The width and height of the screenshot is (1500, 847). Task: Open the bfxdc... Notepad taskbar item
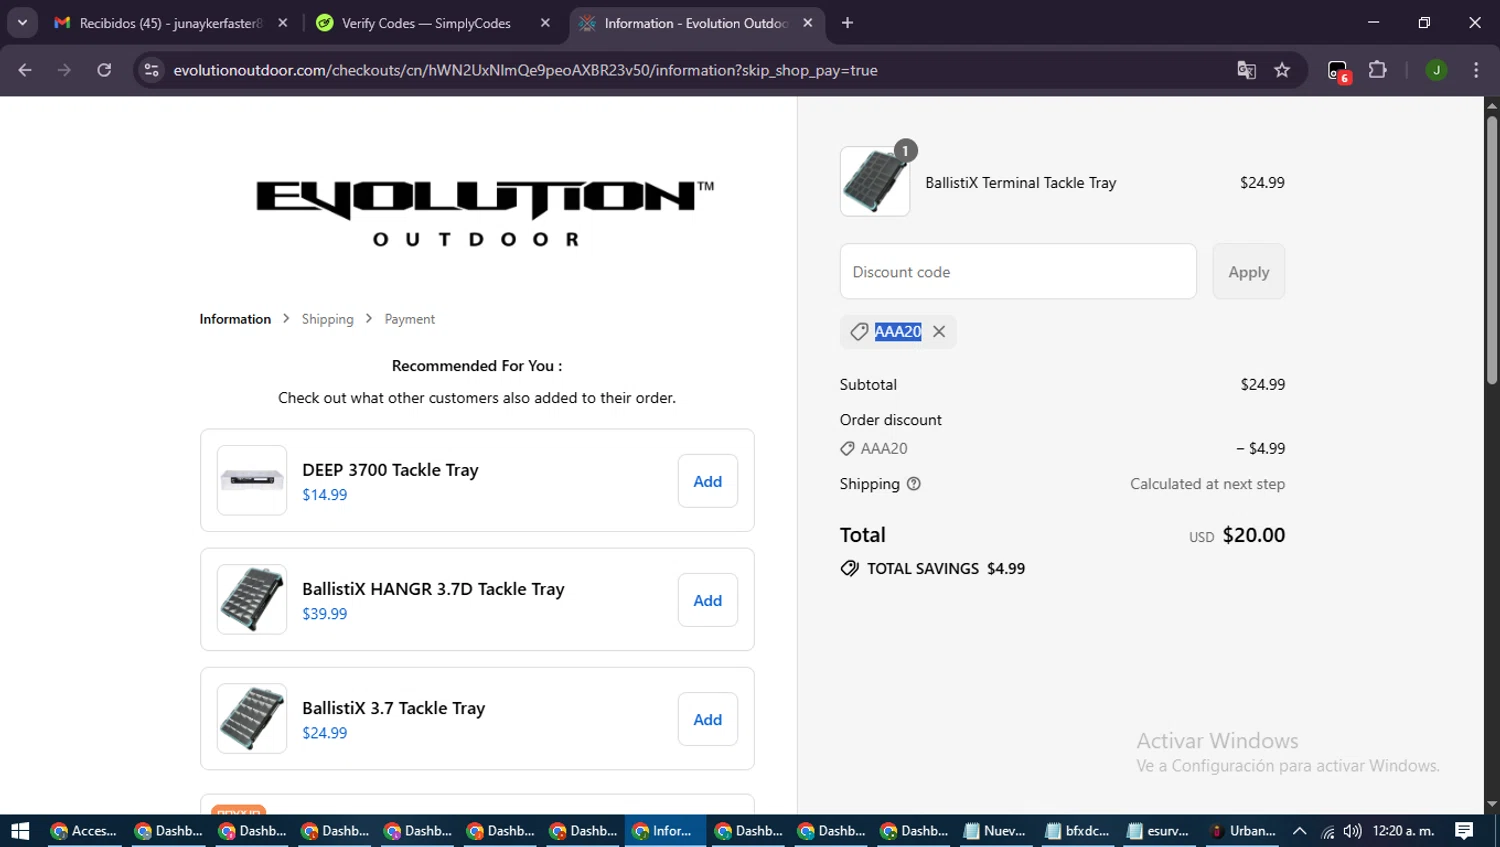point(1077,830)
